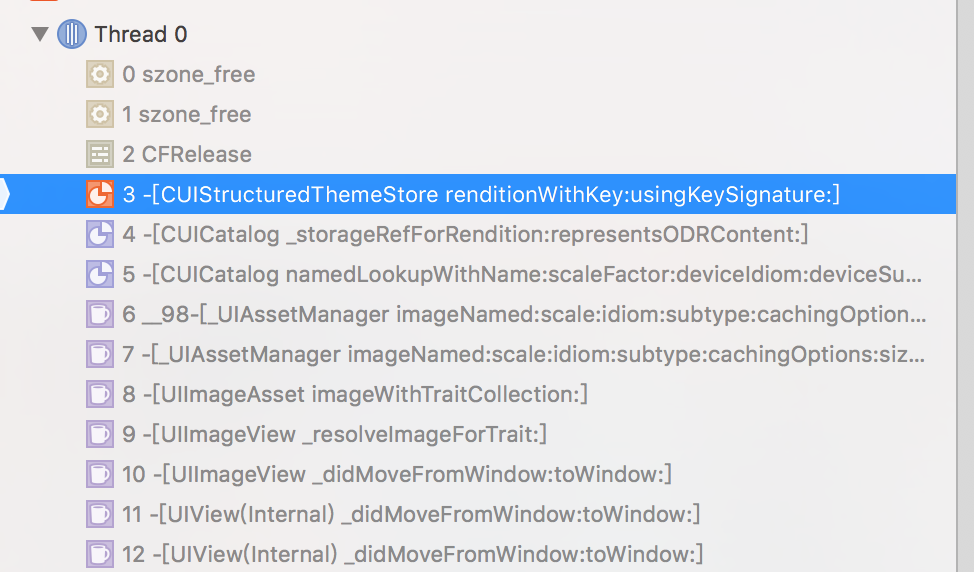The image size is (974, 572).
Task: Click cup icon beside UIImageView _resolveImageForTrait:
Action: pos(99,434)
